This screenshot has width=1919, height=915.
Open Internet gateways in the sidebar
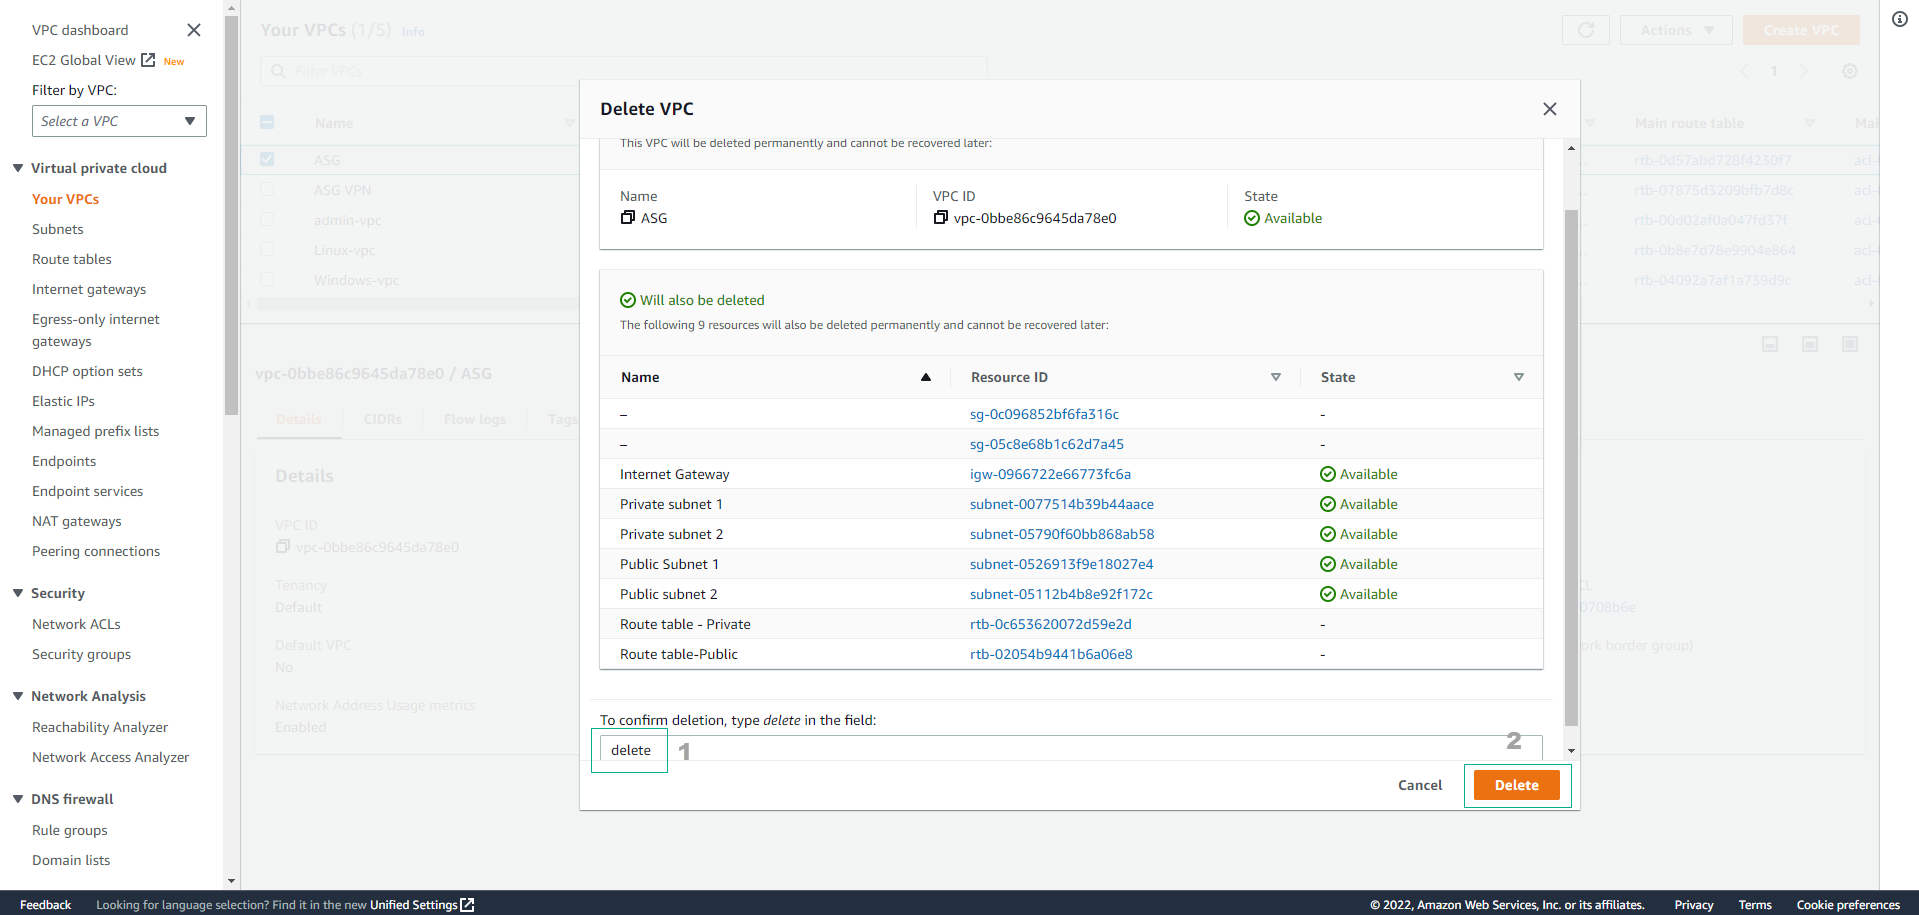click(x=89, y=289)
